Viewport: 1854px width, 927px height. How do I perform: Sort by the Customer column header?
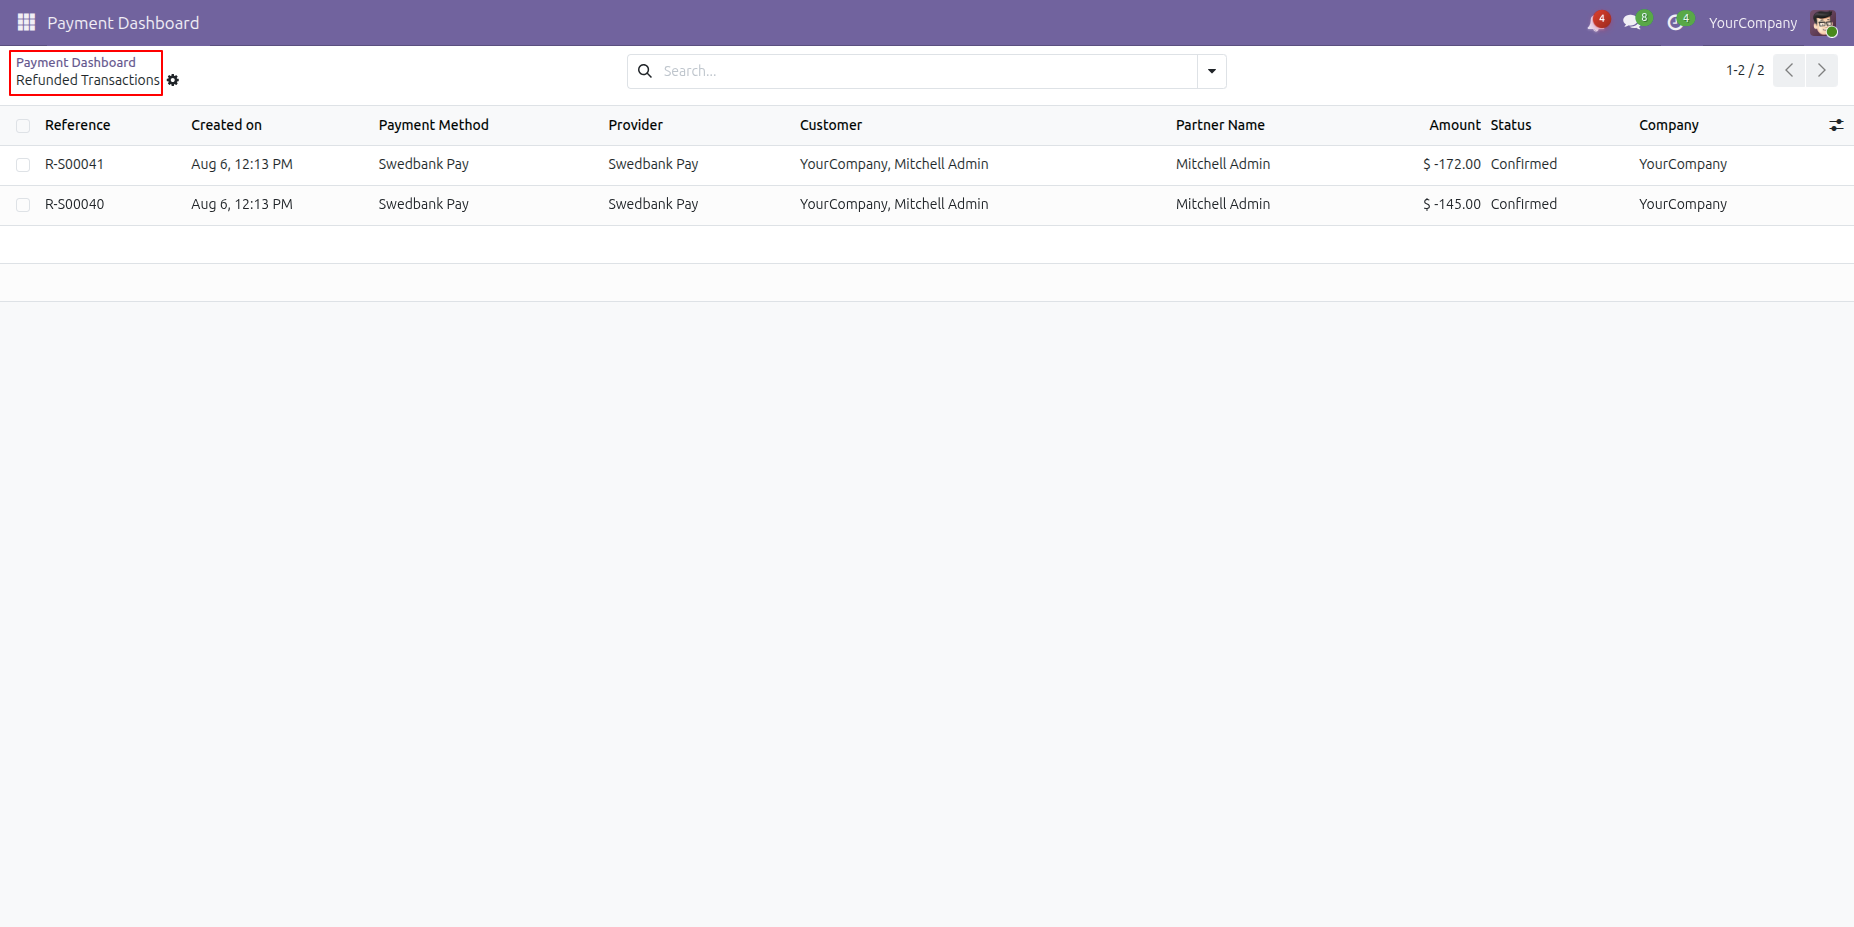click(831, 125)
